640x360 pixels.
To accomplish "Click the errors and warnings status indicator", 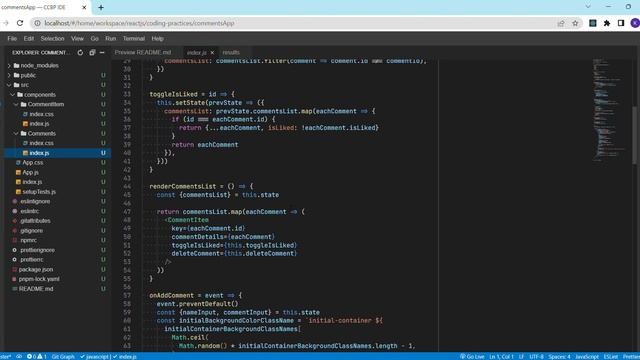I will (x=37, y=356).
